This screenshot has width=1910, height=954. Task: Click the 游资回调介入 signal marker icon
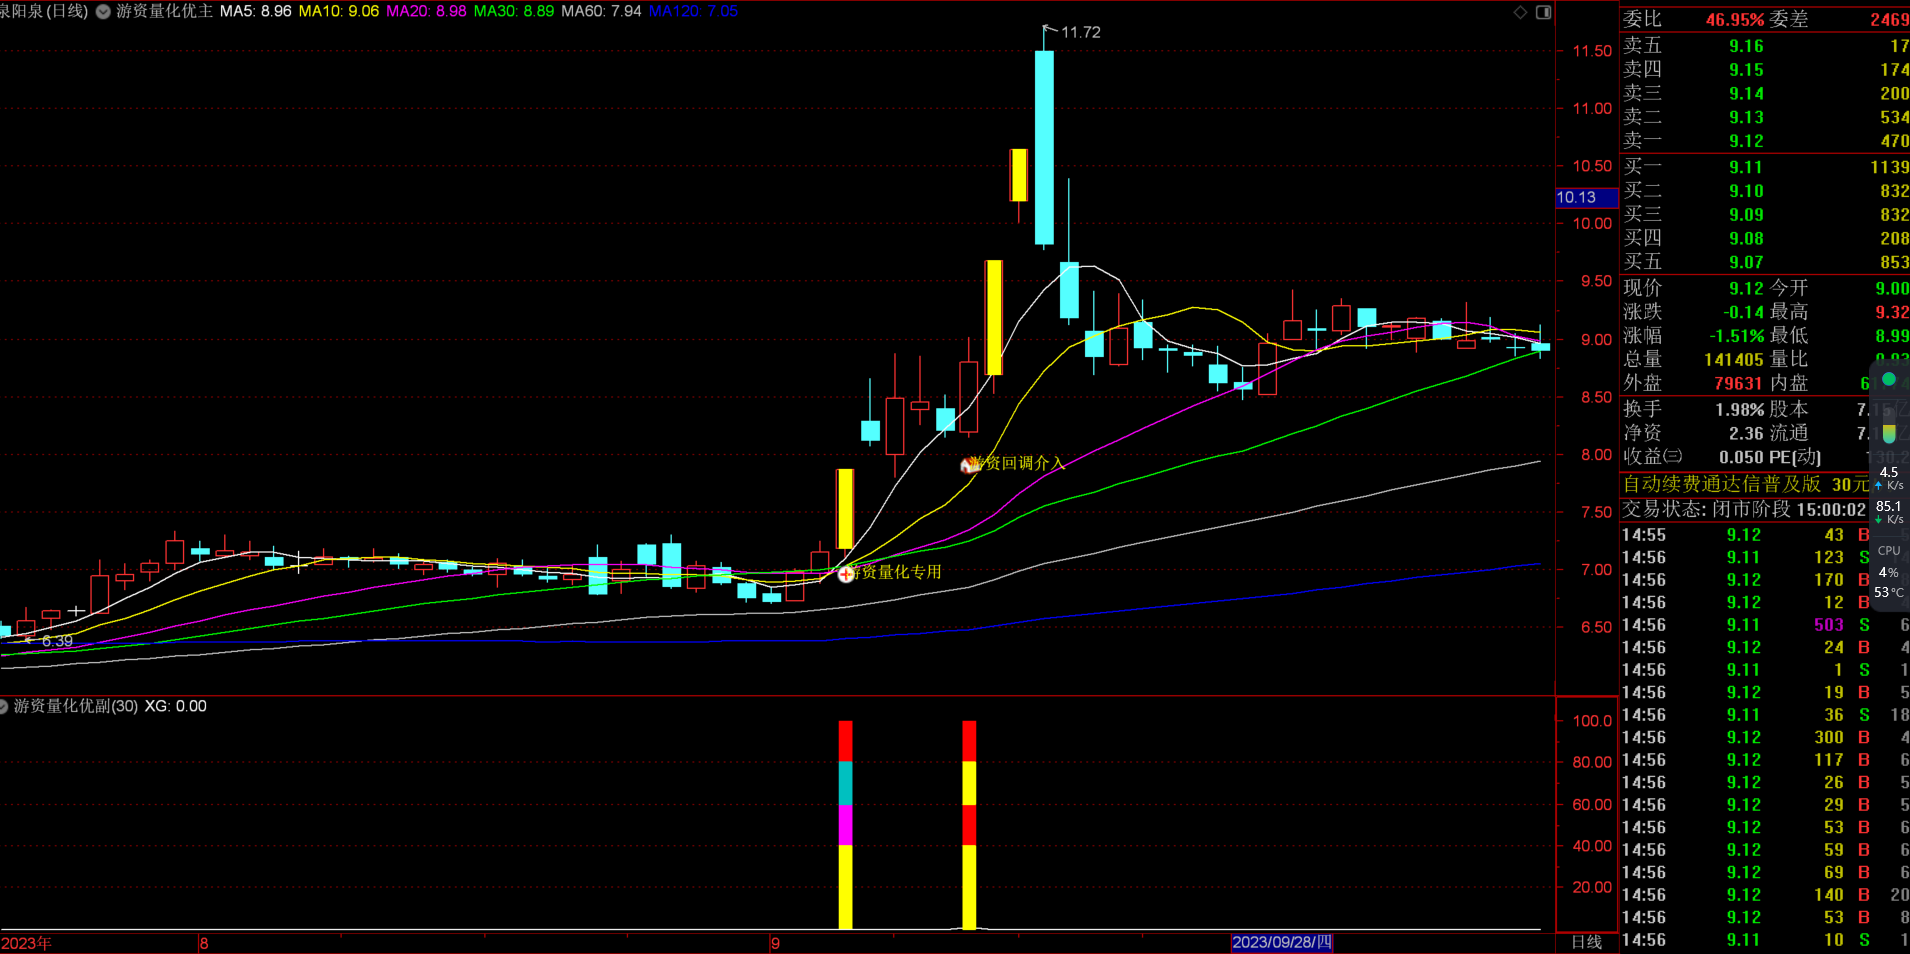pyautogui.click(x=968, y=465)
